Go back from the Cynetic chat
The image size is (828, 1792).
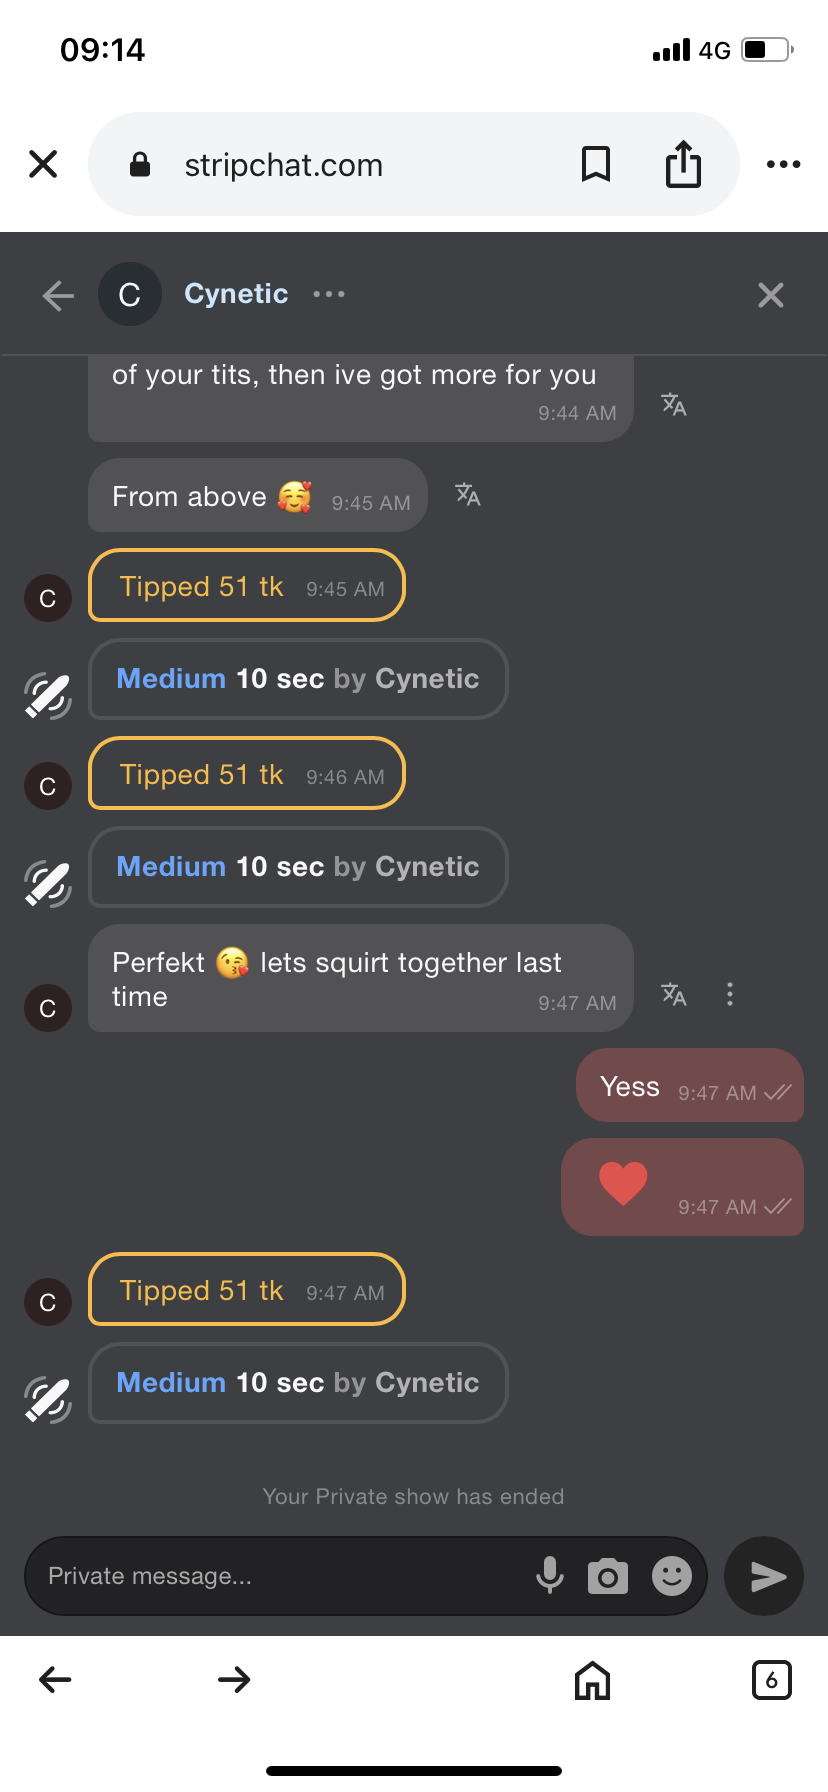click(58, 295)
